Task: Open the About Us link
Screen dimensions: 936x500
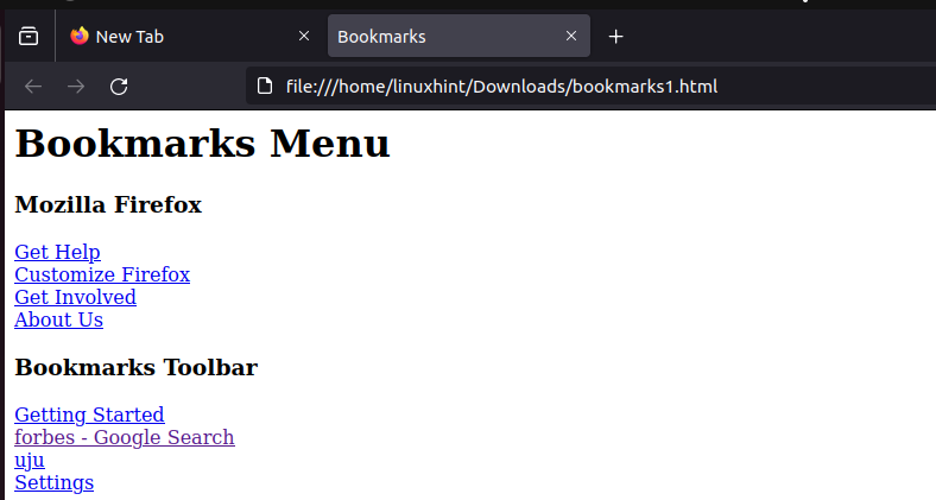Action: click(x=58, y=320)
